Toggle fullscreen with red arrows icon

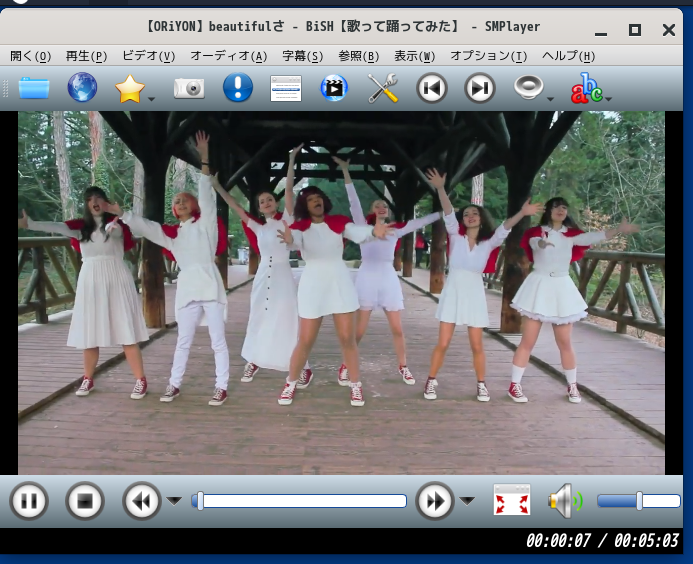pos(512,499)
